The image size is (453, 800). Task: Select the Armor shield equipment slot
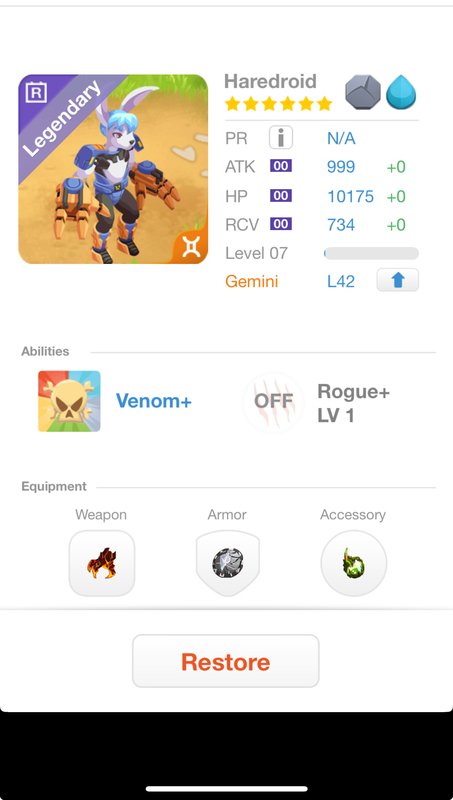pos(228,563)
